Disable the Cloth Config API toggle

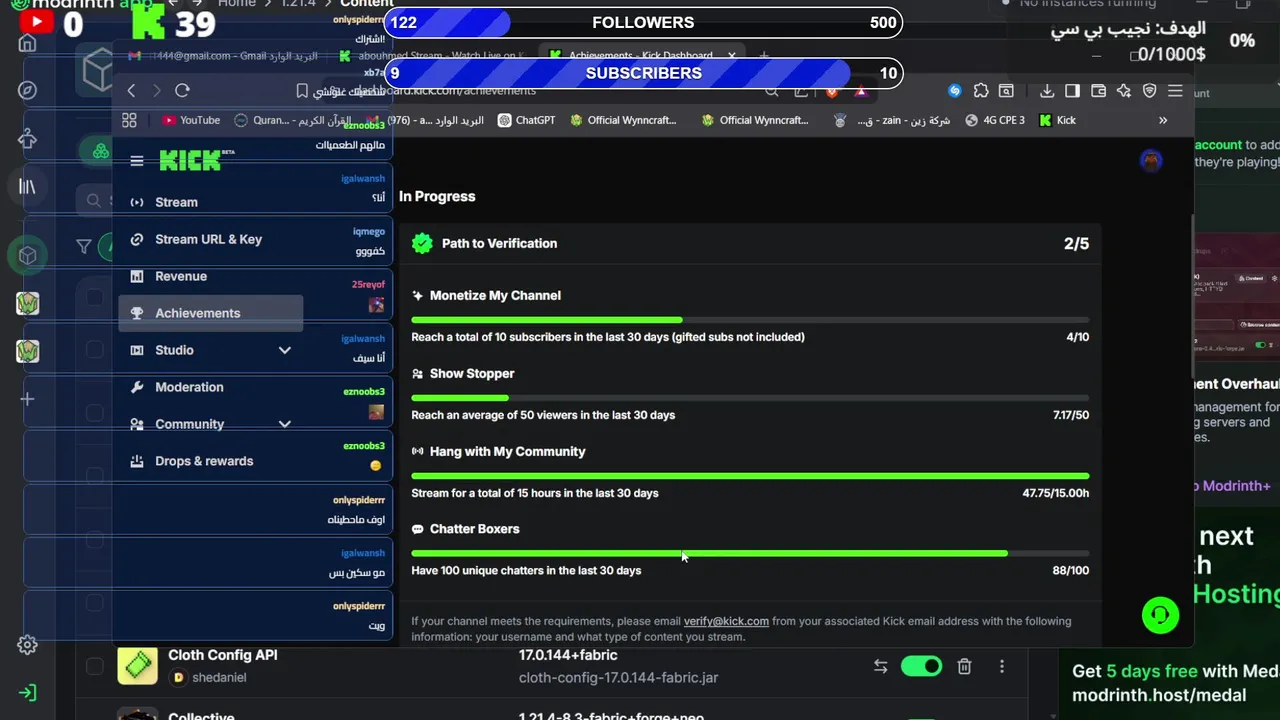921,666
